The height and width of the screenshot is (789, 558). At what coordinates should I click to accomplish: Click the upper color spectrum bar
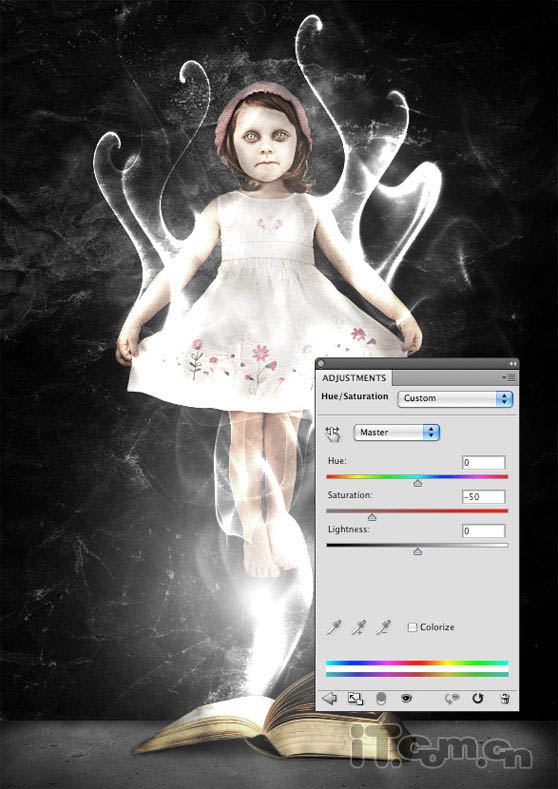[417, 663]
